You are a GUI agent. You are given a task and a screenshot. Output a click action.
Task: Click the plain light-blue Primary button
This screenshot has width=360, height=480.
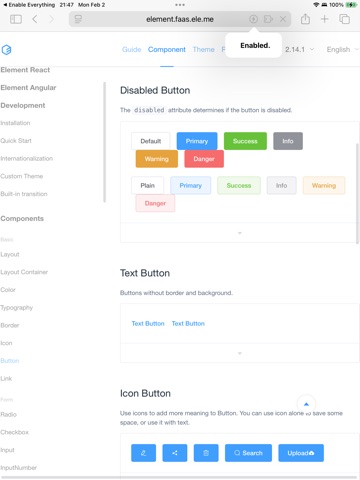[x=191, y=185]
